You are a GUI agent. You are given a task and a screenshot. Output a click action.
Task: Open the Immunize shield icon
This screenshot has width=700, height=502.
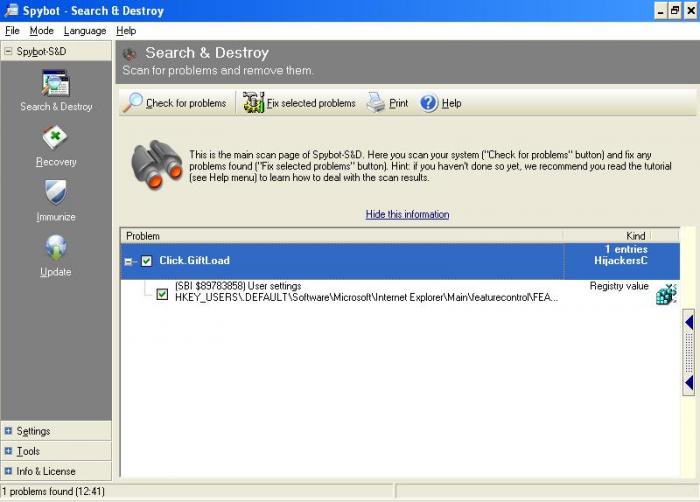click(56, 192)
